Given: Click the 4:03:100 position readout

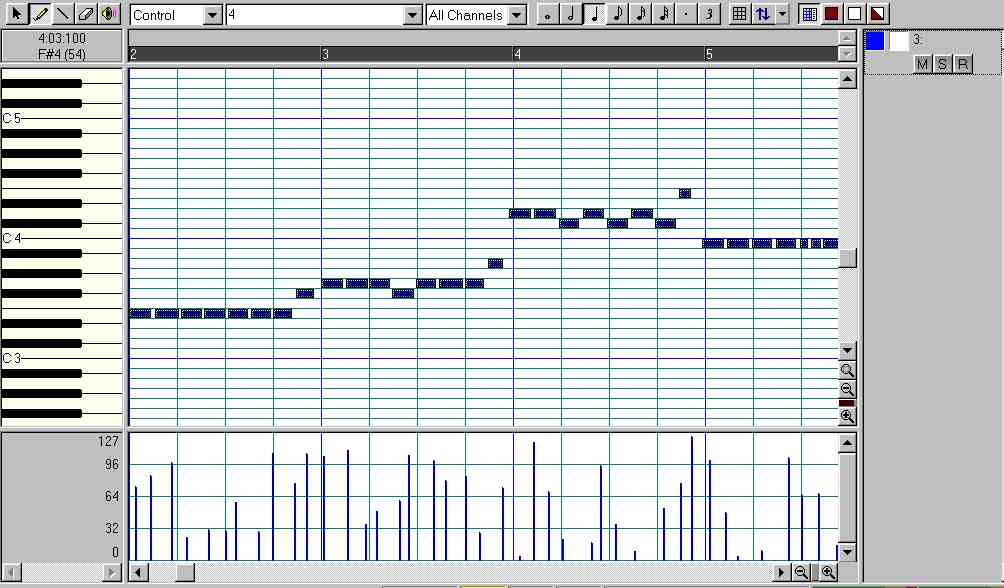Looking at the screenshot, I should [x=62, y=38].
